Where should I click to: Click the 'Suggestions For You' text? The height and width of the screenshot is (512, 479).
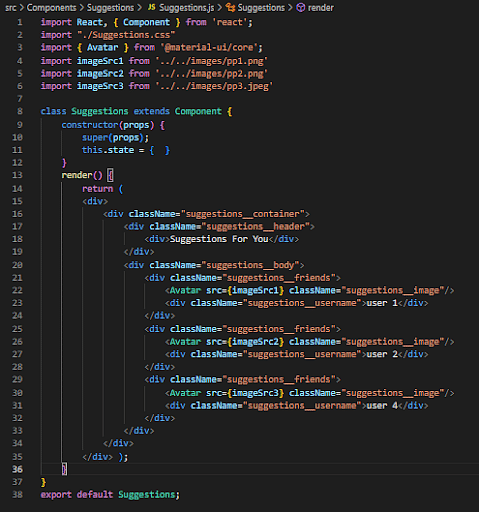(x=219, y=239)
